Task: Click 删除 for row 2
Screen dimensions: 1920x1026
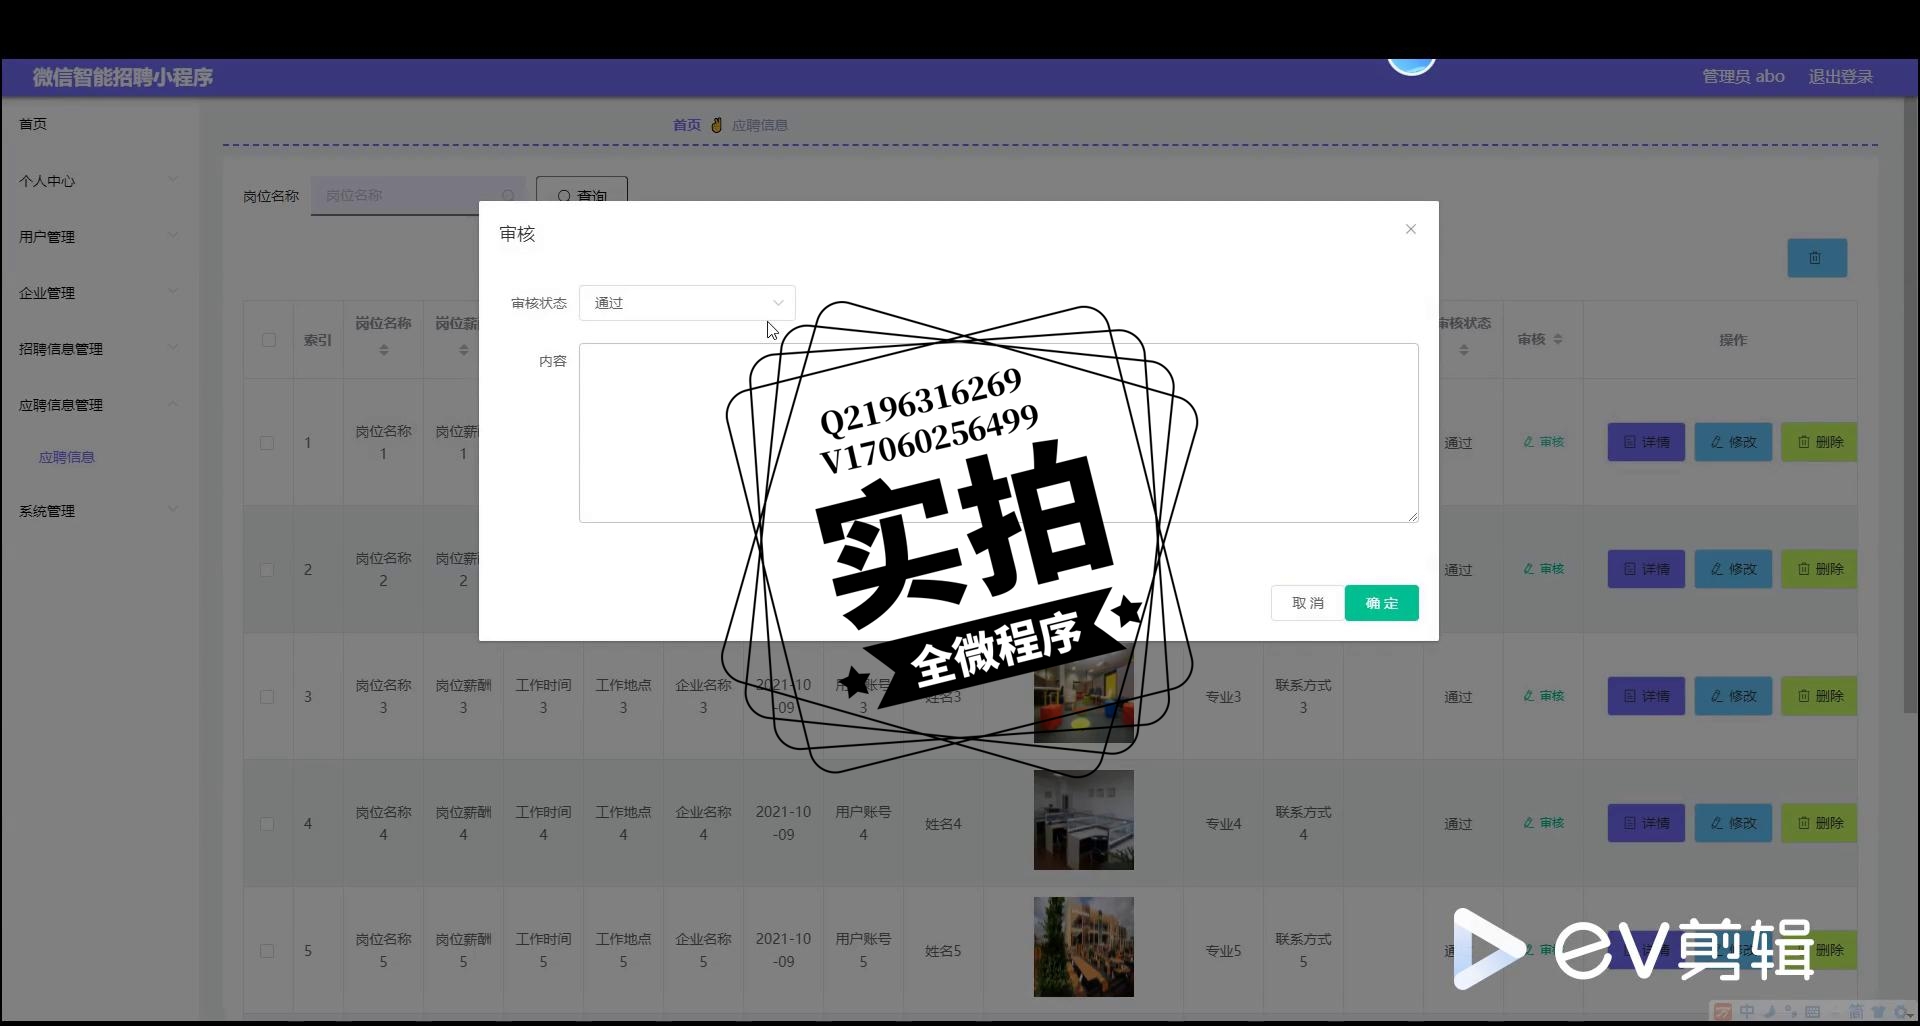Action: click(1819, 569)
